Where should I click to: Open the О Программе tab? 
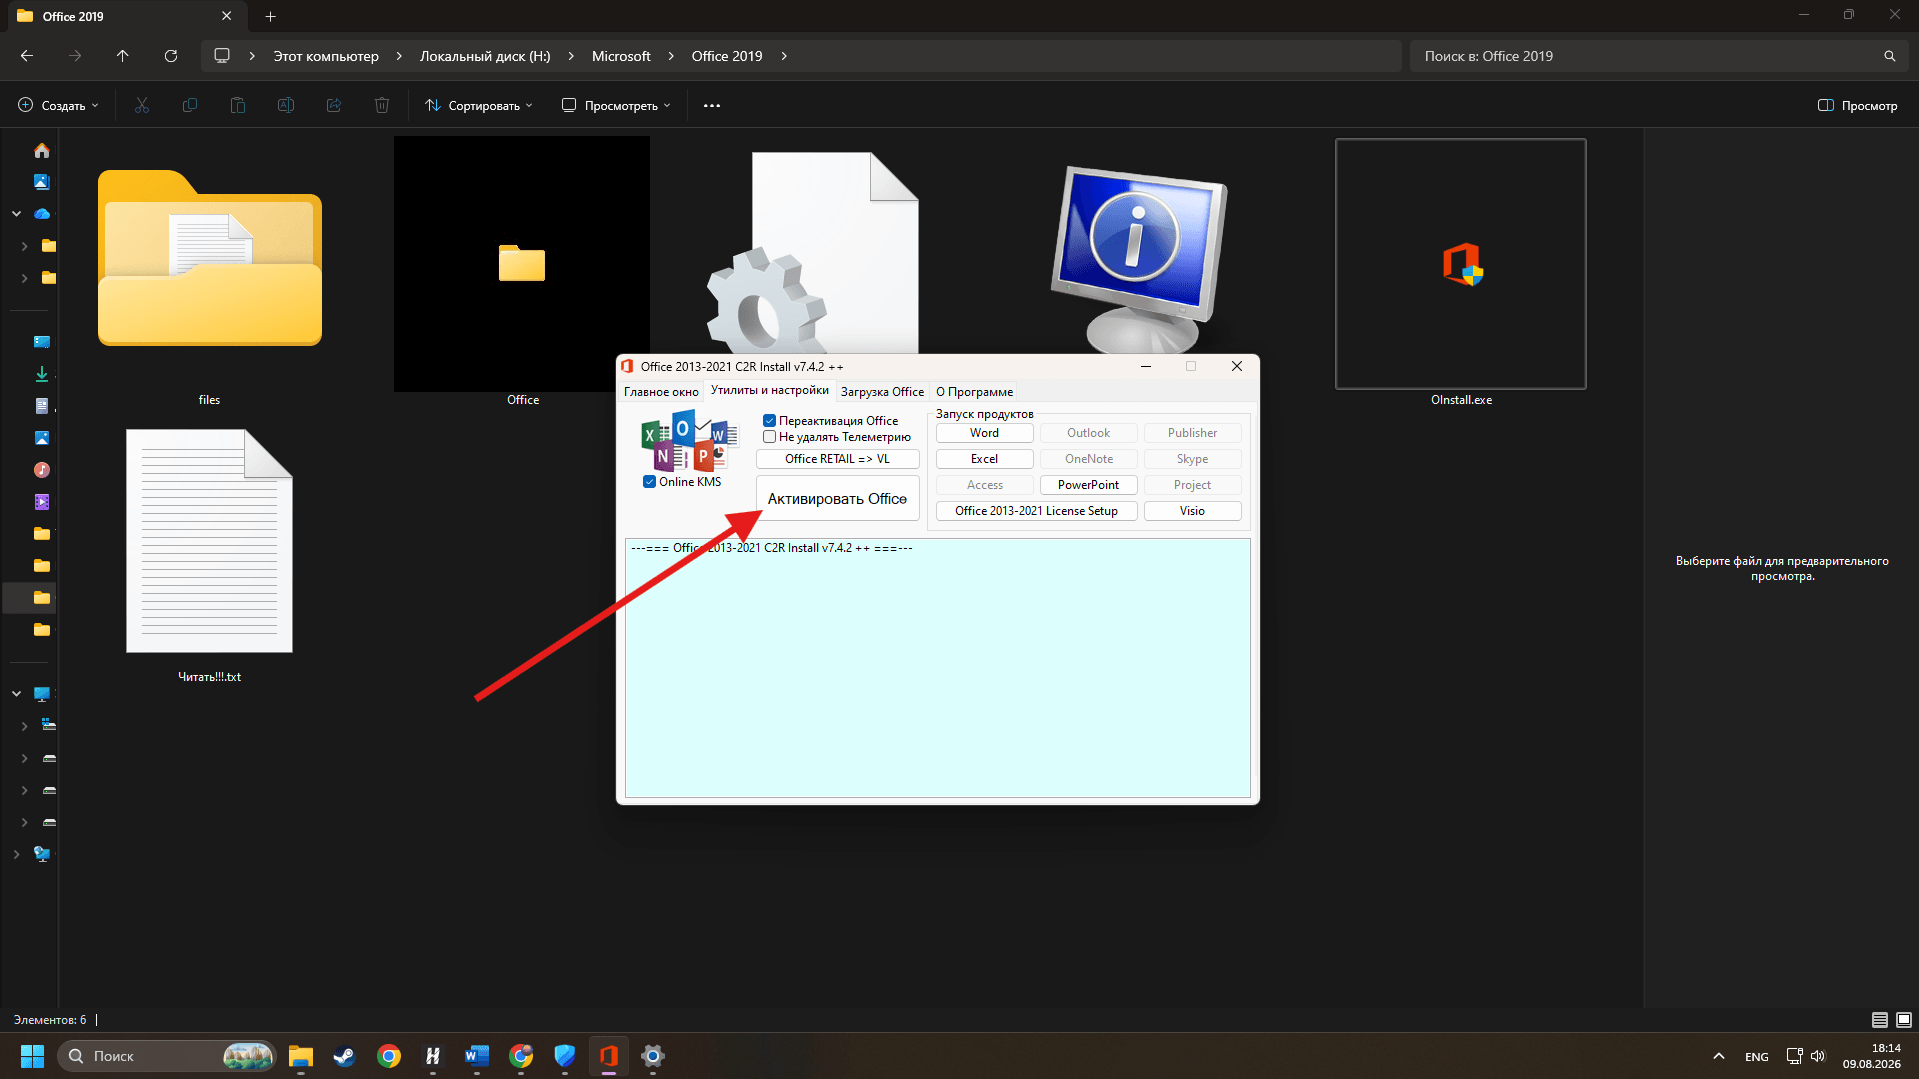pos(975,392)
